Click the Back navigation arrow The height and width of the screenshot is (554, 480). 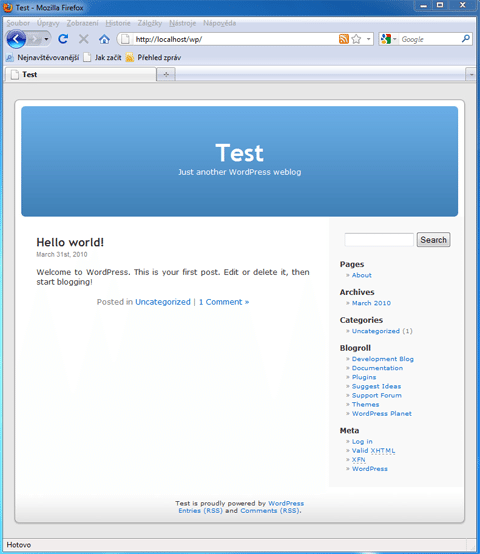coord(16,39)
